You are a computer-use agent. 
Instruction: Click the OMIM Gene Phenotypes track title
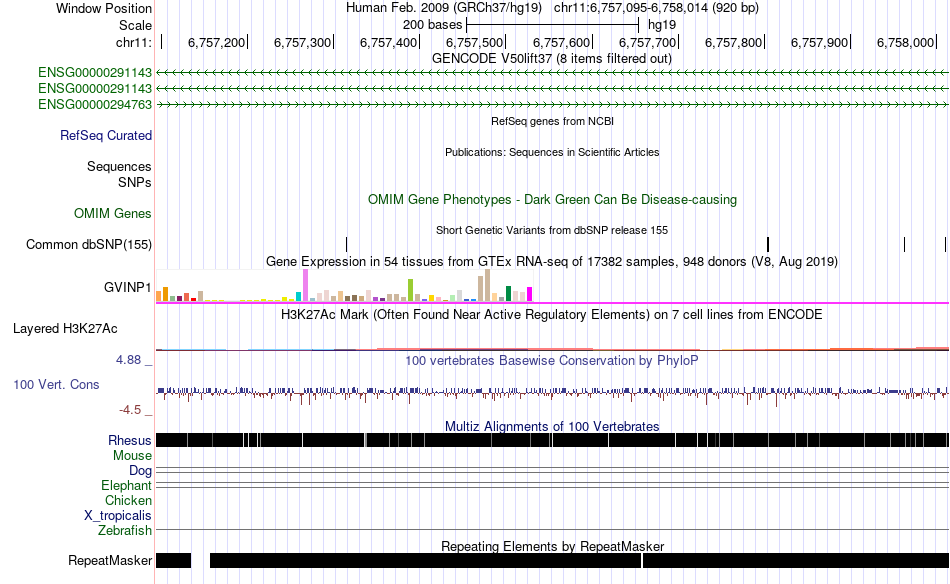(553, 199)
